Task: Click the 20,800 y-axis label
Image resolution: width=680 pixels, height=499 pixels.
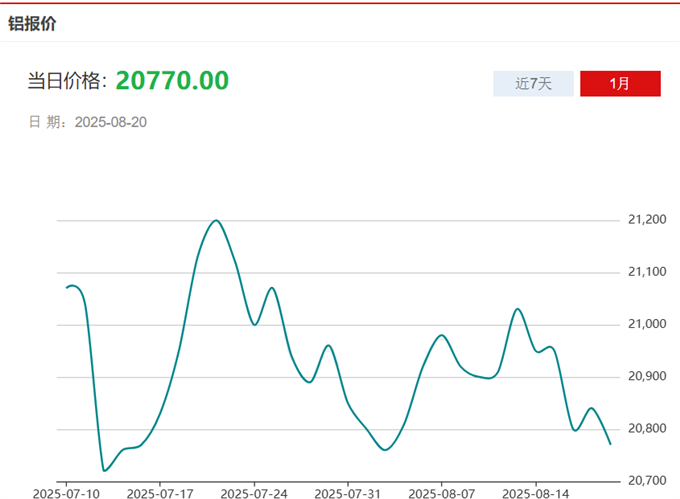Action: click(645, 429)
